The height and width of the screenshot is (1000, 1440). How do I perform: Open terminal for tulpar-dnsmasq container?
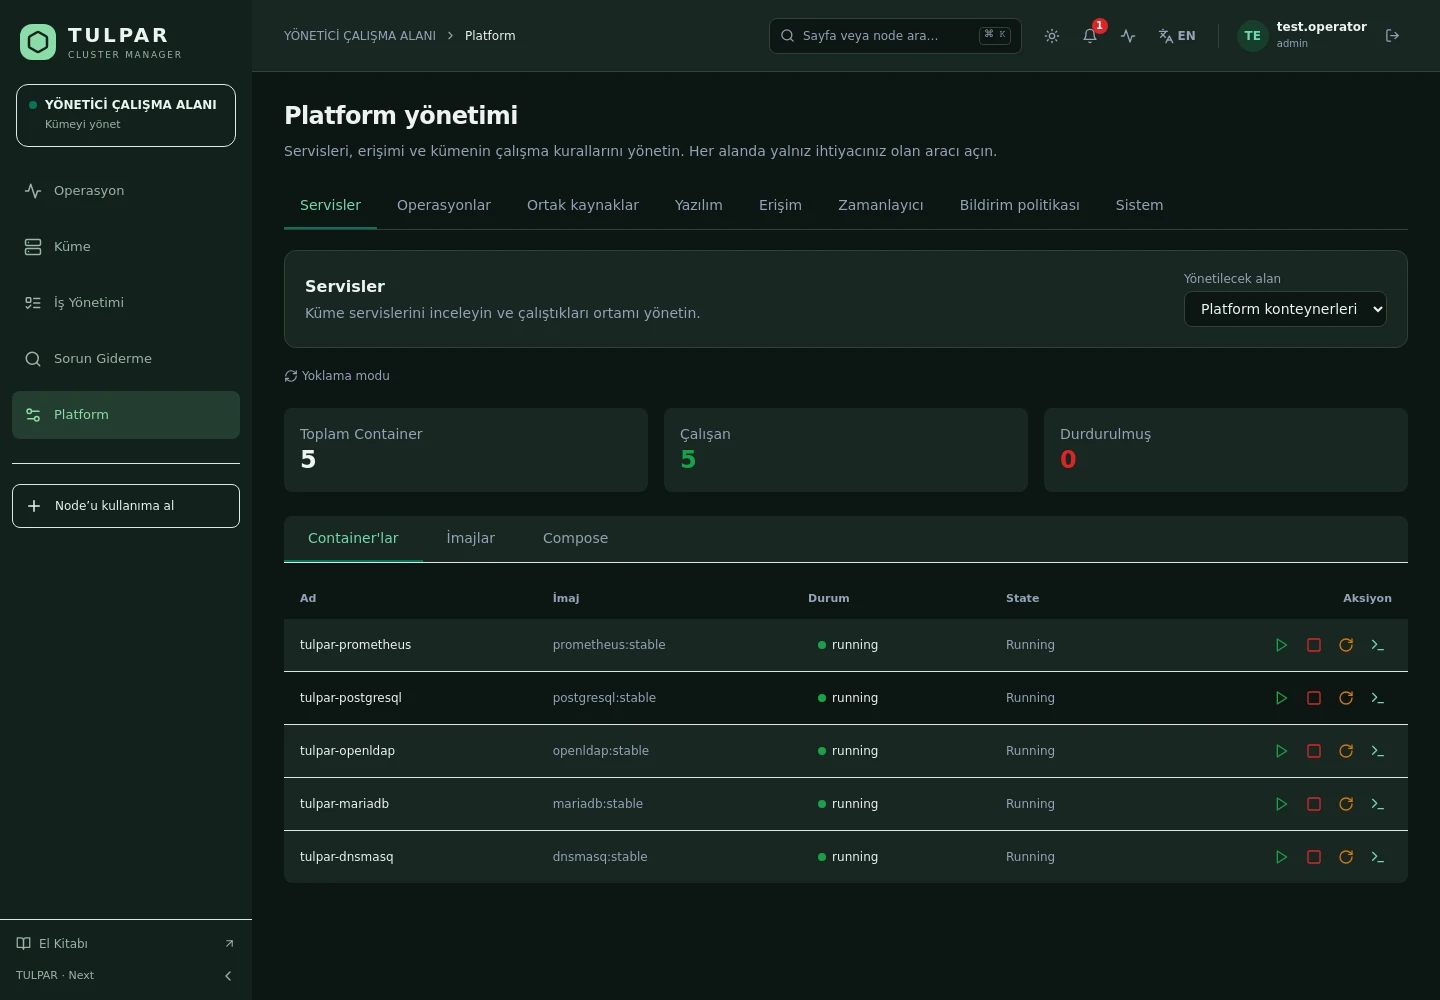[x=1378, y=857]
